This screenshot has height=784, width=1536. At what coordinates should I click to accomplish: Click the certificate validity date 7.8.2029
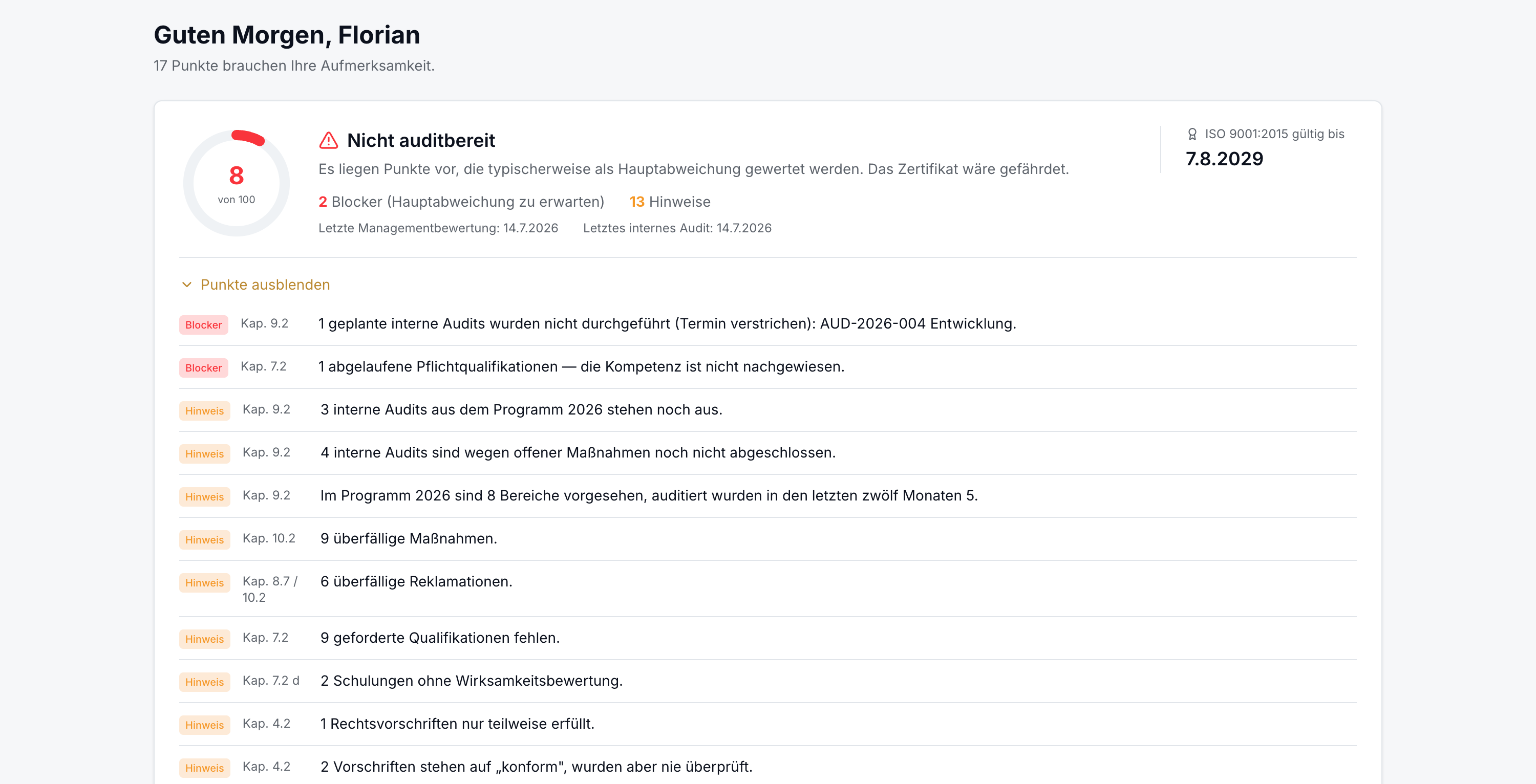(1224, 159)
